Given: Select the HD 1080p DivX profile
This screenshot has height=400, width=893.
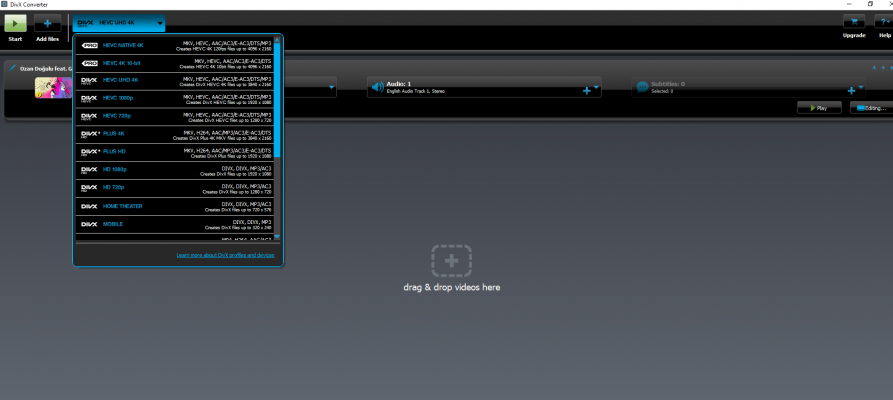Looking at the screenshot, I should [175, 171].
